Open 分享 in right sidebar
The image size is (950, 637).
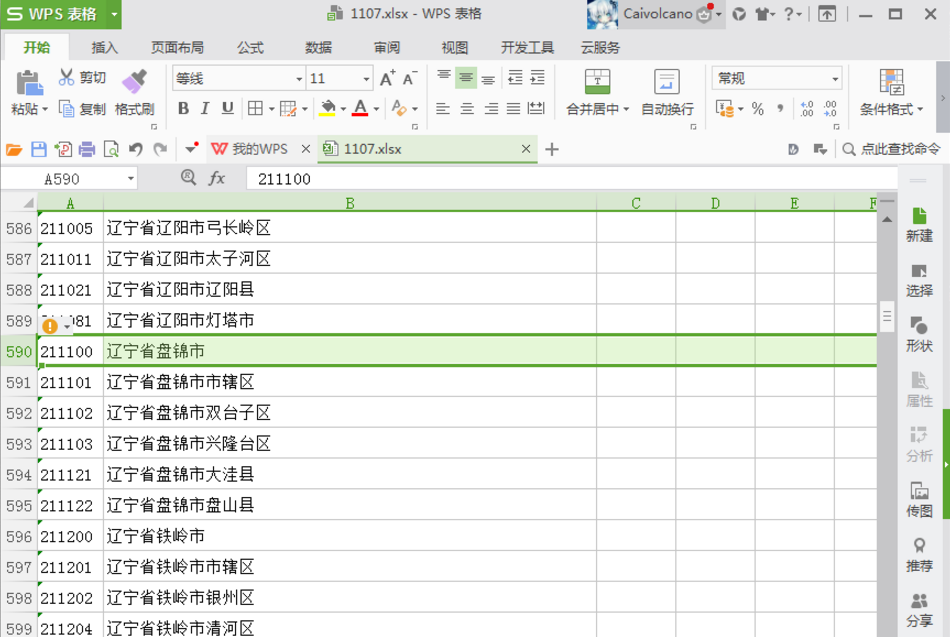click(919, 610)
